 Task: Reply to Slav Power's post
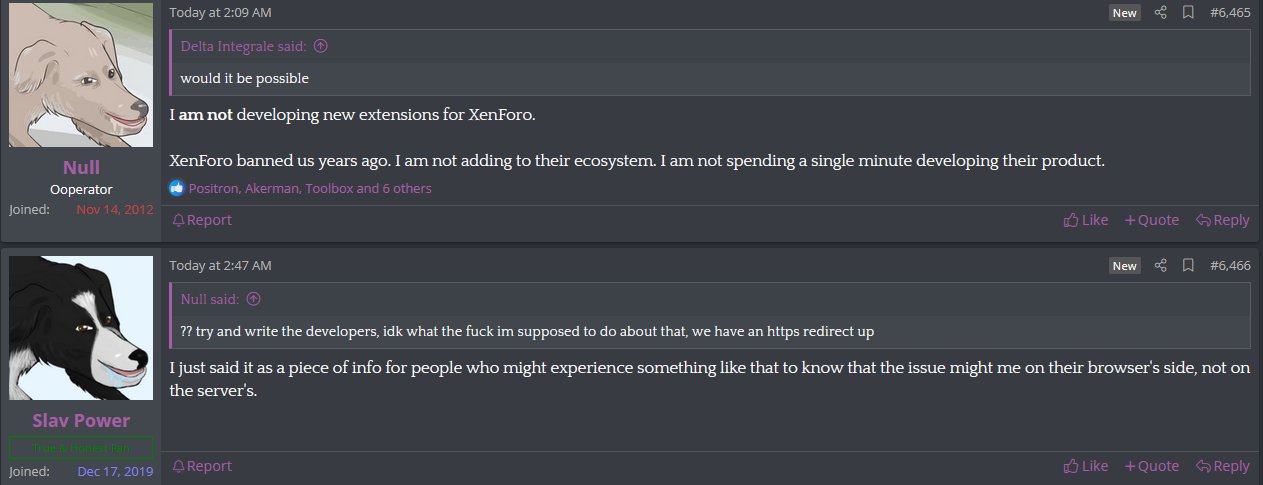coord(1223,466)
